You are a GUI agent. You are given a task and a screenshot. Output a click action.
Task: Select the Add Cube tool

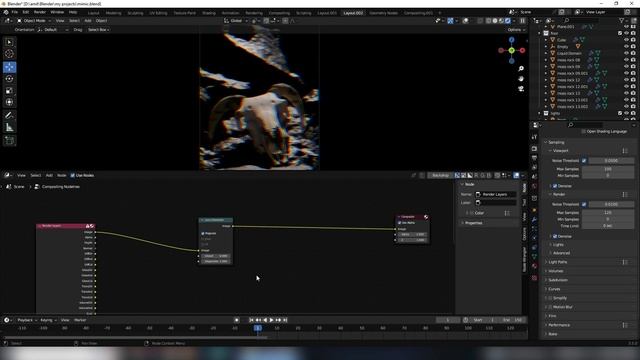tap(9, 141)
